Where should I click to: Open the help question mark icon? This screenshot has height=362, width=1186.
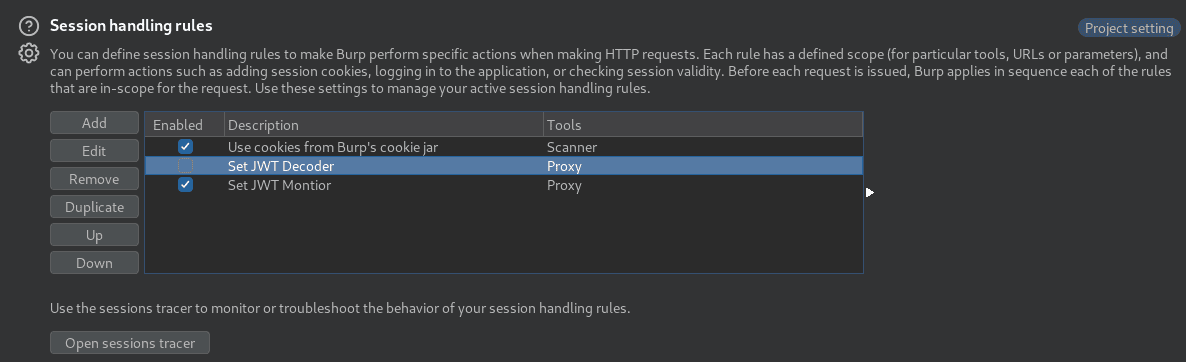(28, 26)
